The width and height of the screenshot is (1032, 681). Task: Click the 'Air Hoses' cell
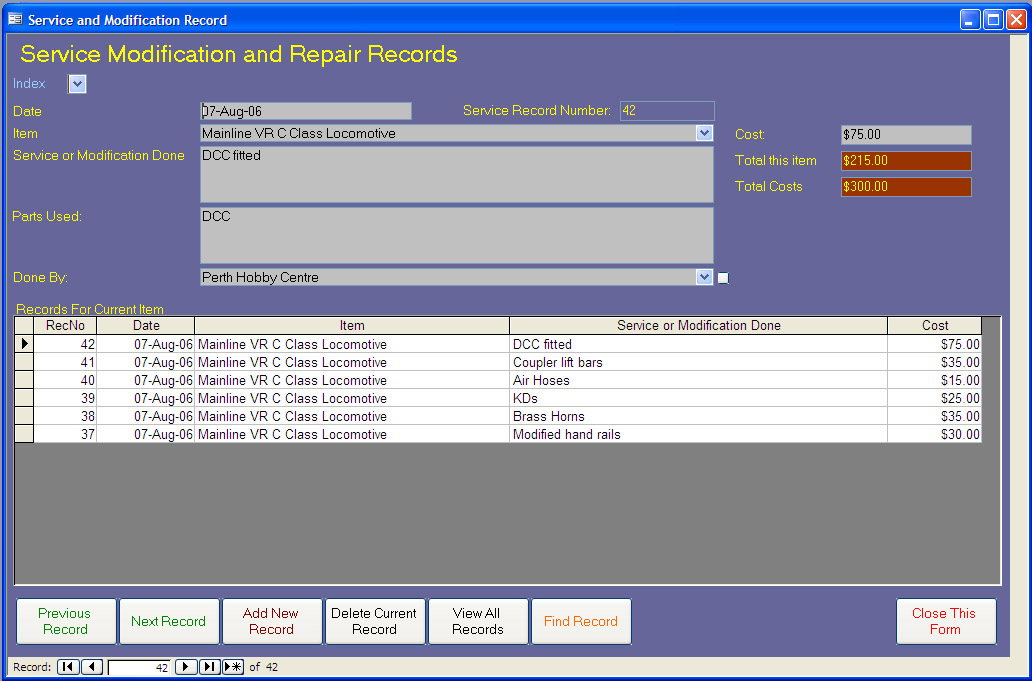[698, 380]
